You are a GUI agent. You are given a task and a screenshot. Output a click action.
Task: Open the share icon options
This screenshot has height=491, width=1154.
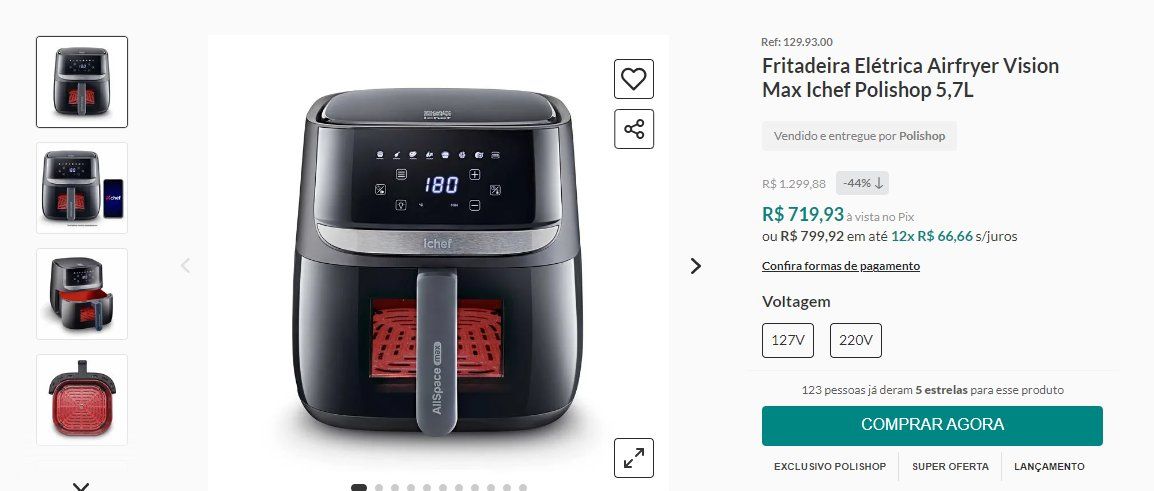[634, 130]
